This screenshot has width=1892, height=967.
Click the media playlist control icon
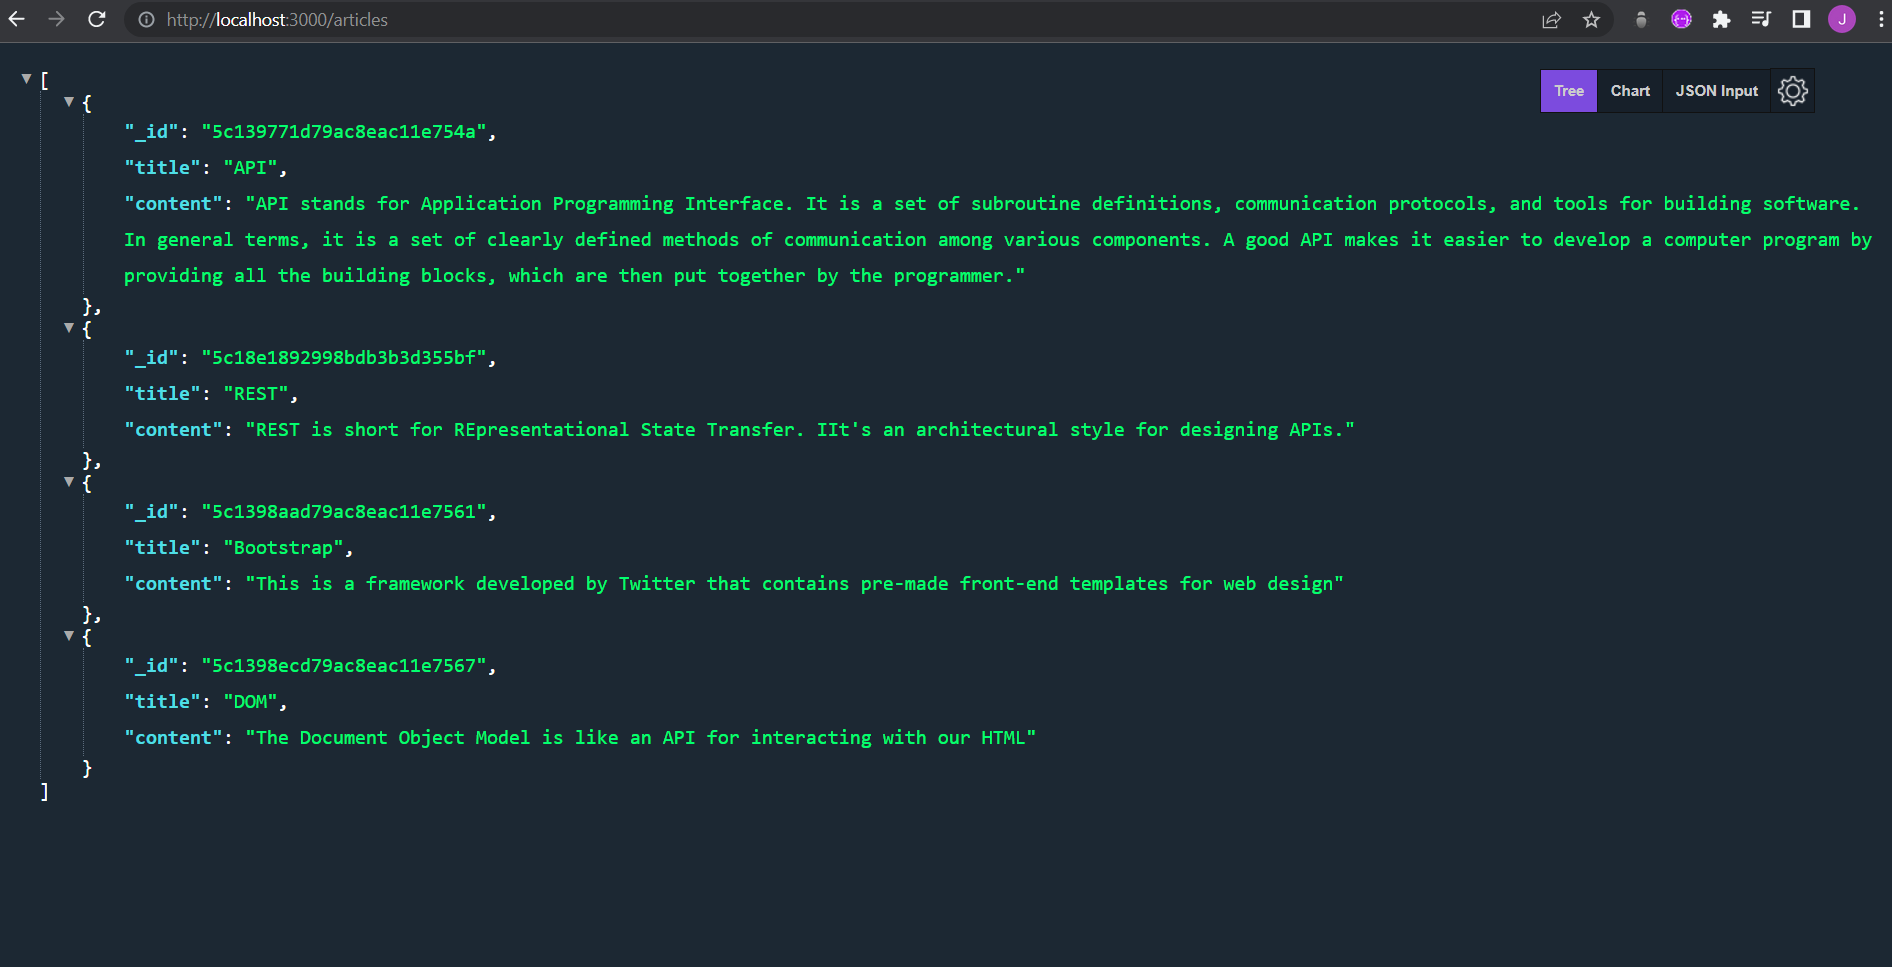1760,19
